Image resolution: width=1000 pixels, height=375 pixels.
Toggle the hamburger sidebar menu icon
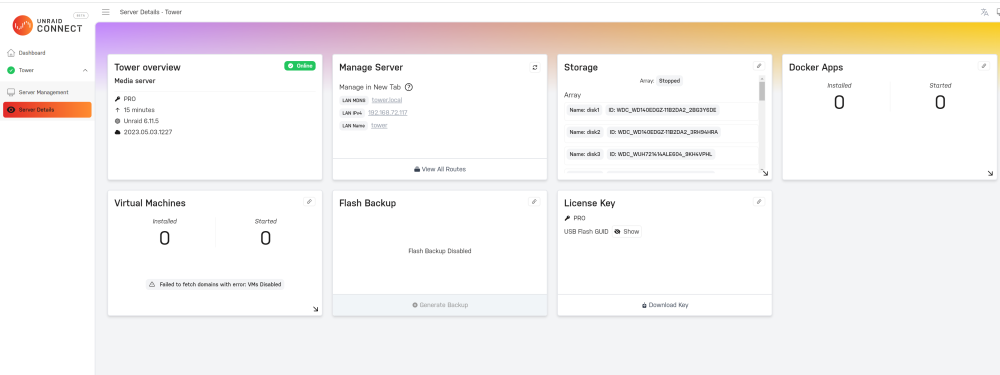(x=106, y=12)
